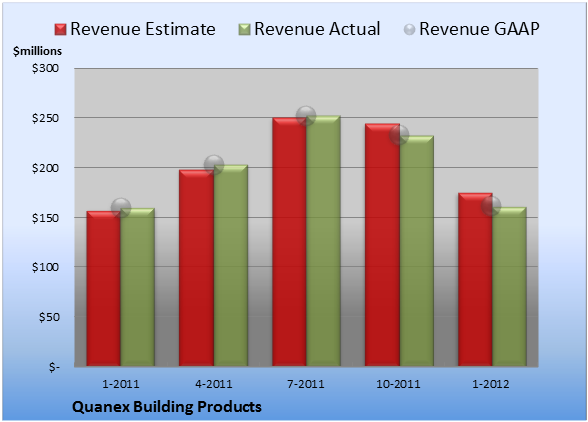The width and height of the screenshot is (588, 422).
Task: Click the '7-2011' quarter label
Action: point(306,384)
